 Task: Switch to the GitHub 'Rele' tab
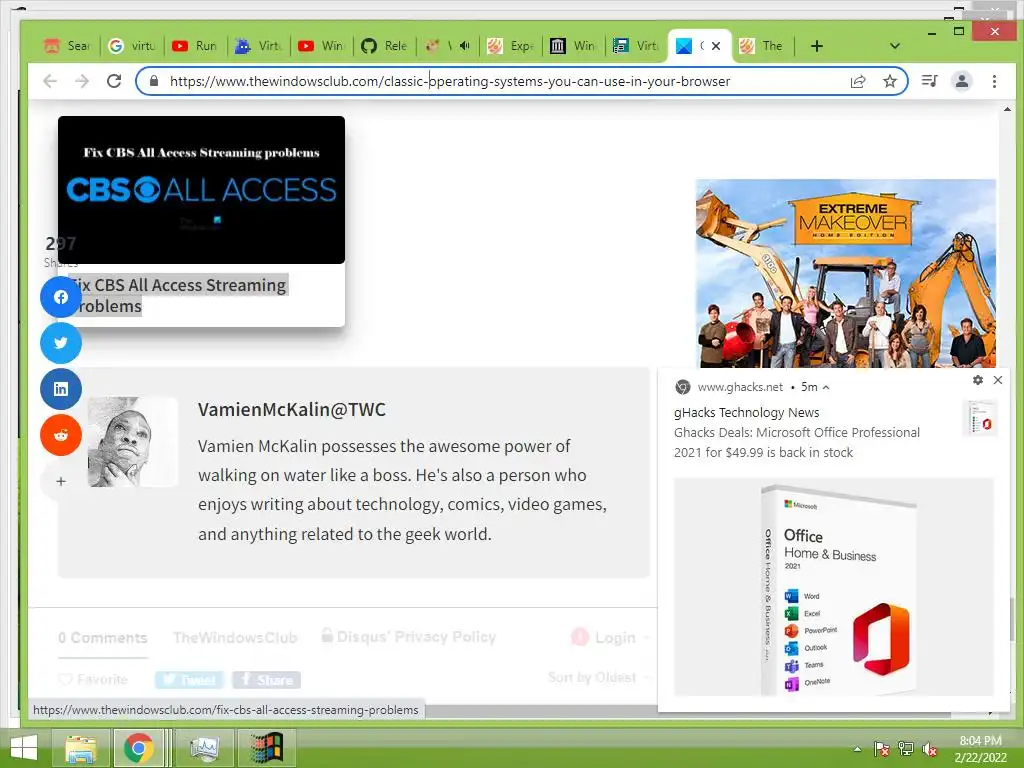point(384,46)
